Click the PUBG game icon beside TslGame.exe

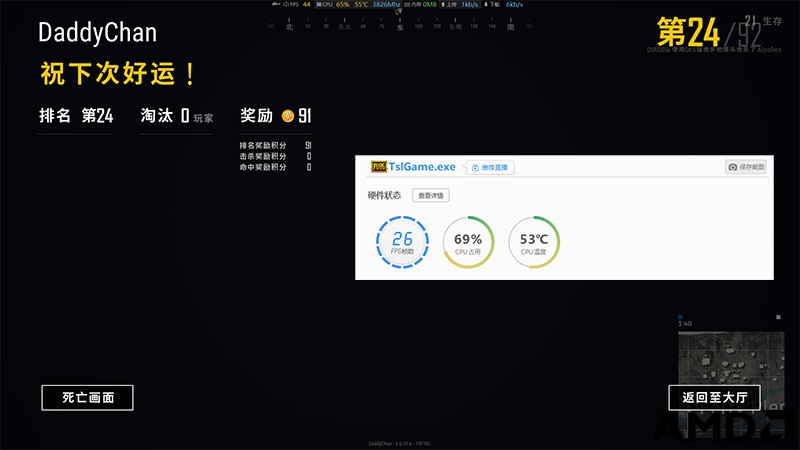click(379, 166)
